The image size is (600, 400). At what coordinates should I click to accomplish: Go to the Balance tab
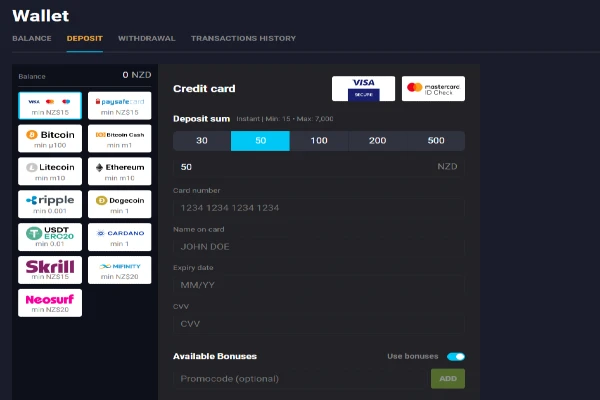click(31, 38)
